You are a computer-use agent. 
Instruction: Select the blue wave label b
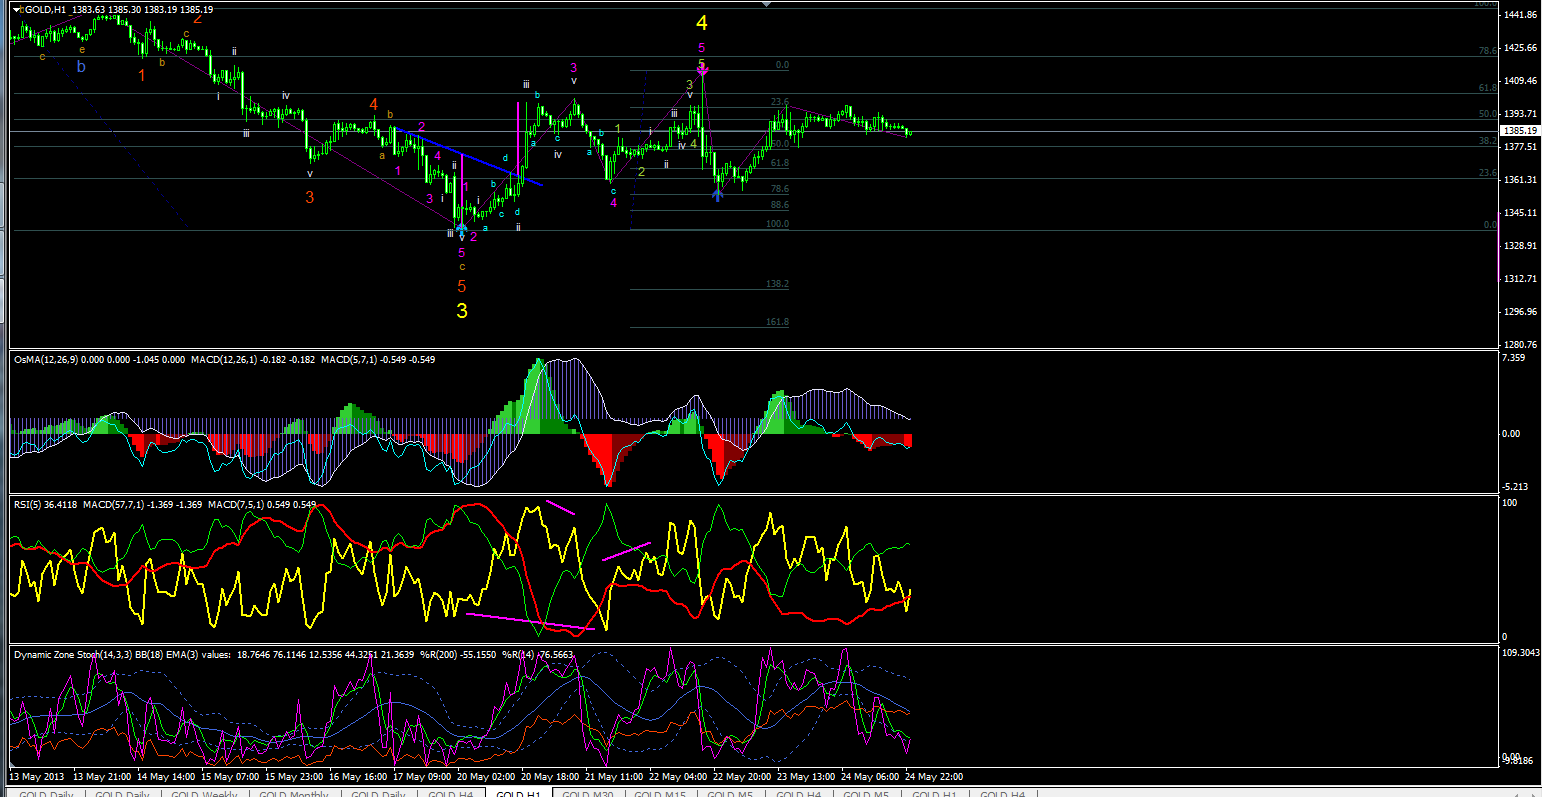pyautogui.click(x=81, y=67)
